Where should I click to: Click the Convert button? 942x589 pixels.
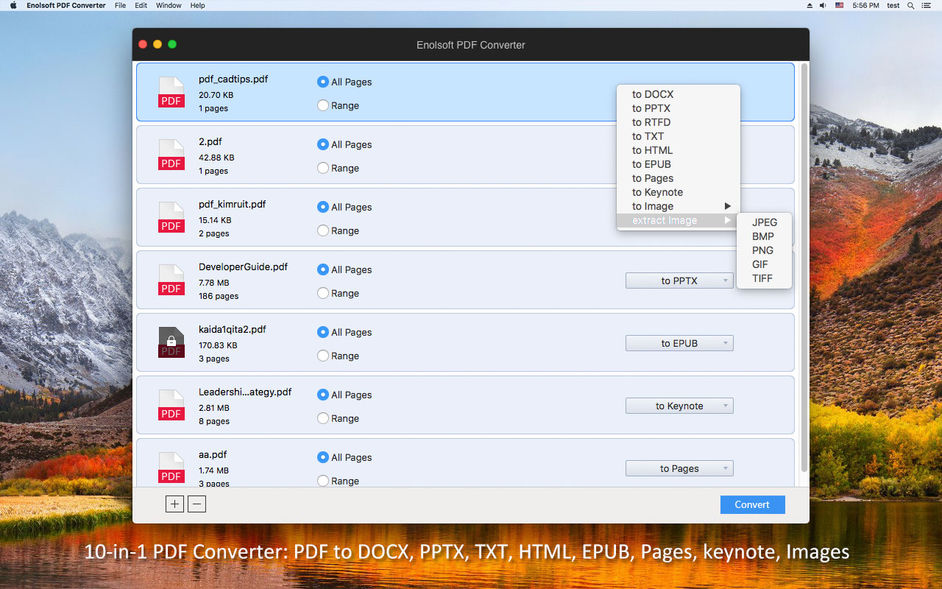(x=752, y=504)
